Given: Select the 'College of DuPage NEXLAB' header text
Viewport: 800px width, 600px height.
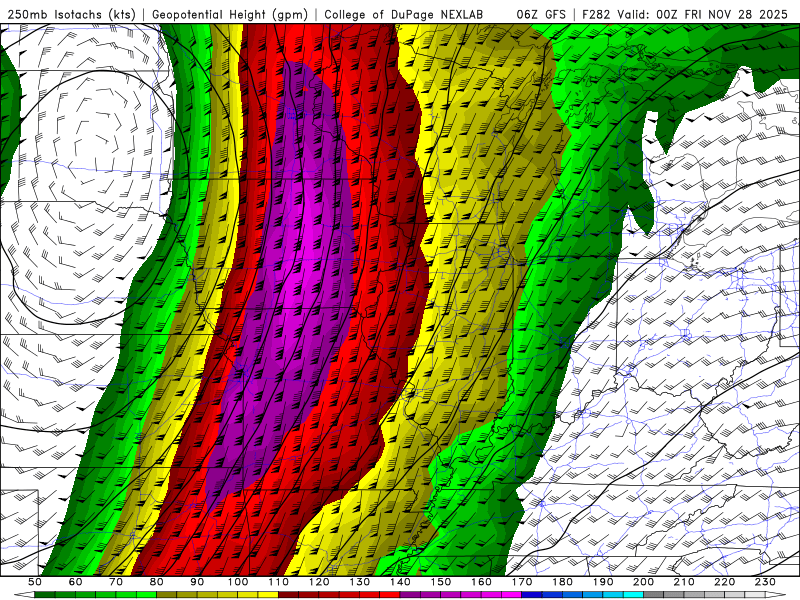Looking at the screenshot, I should [x=403, y=15].
